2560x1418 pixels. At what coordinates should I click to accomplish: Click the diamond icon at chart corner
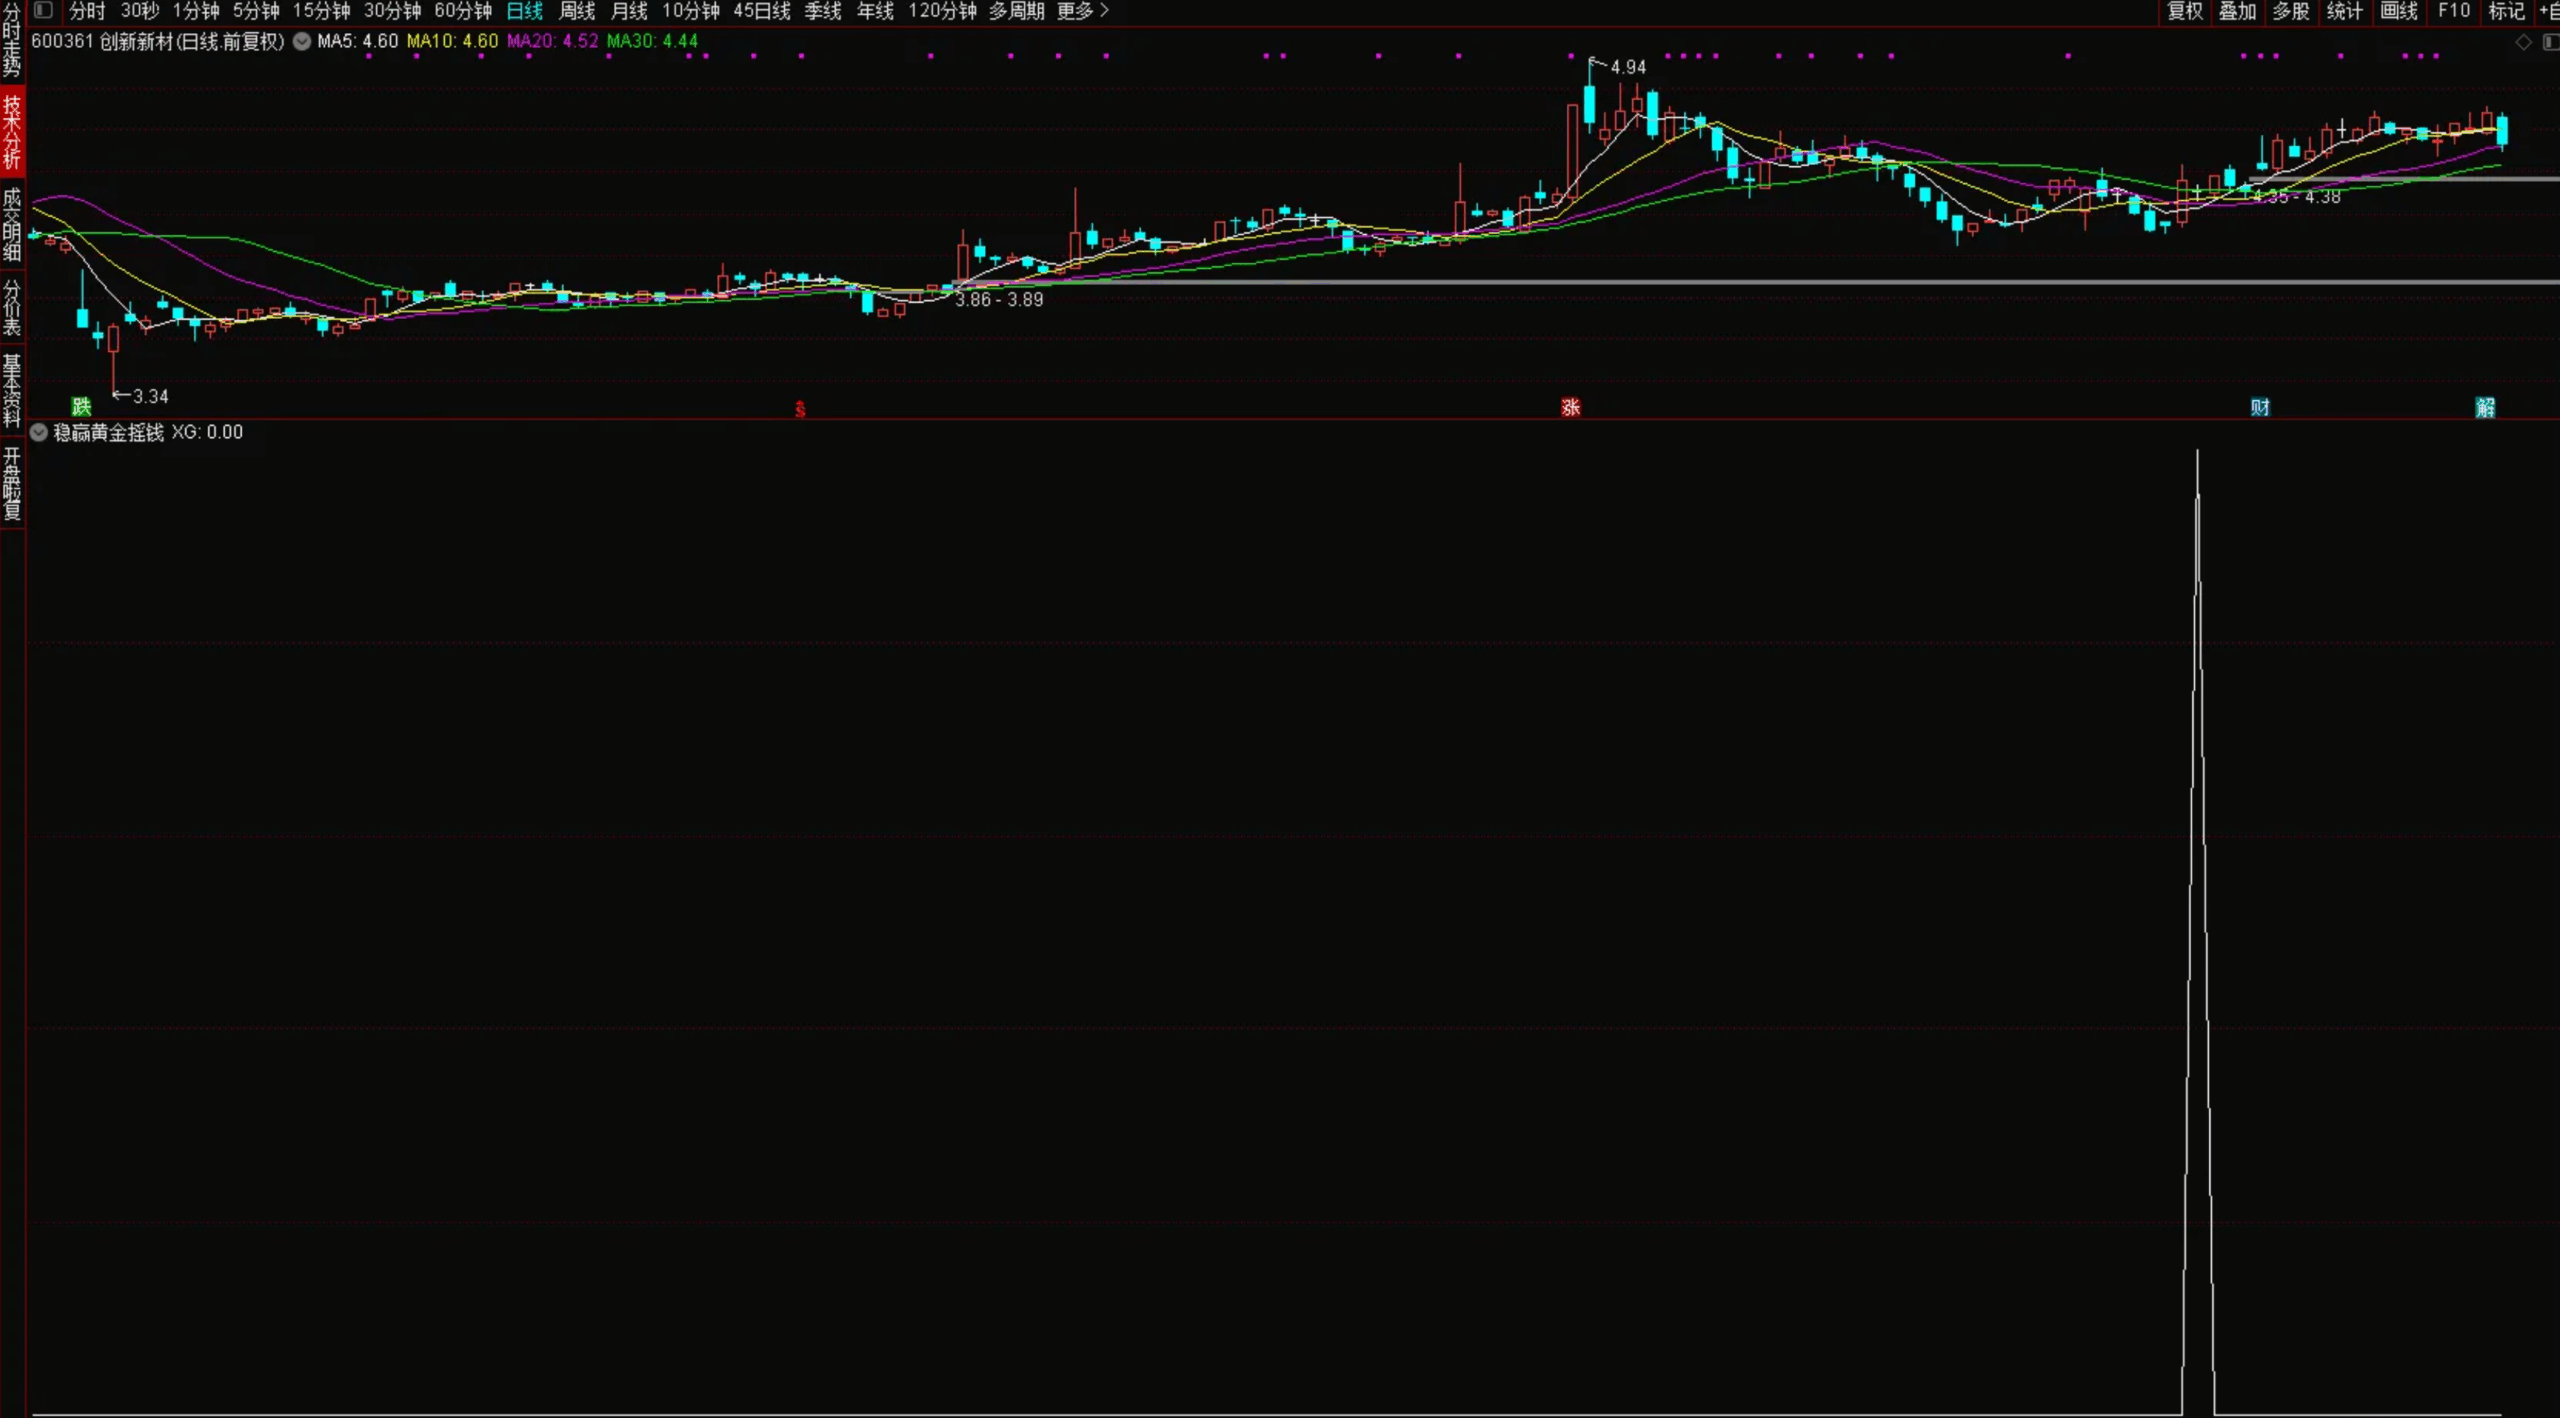2523,42
